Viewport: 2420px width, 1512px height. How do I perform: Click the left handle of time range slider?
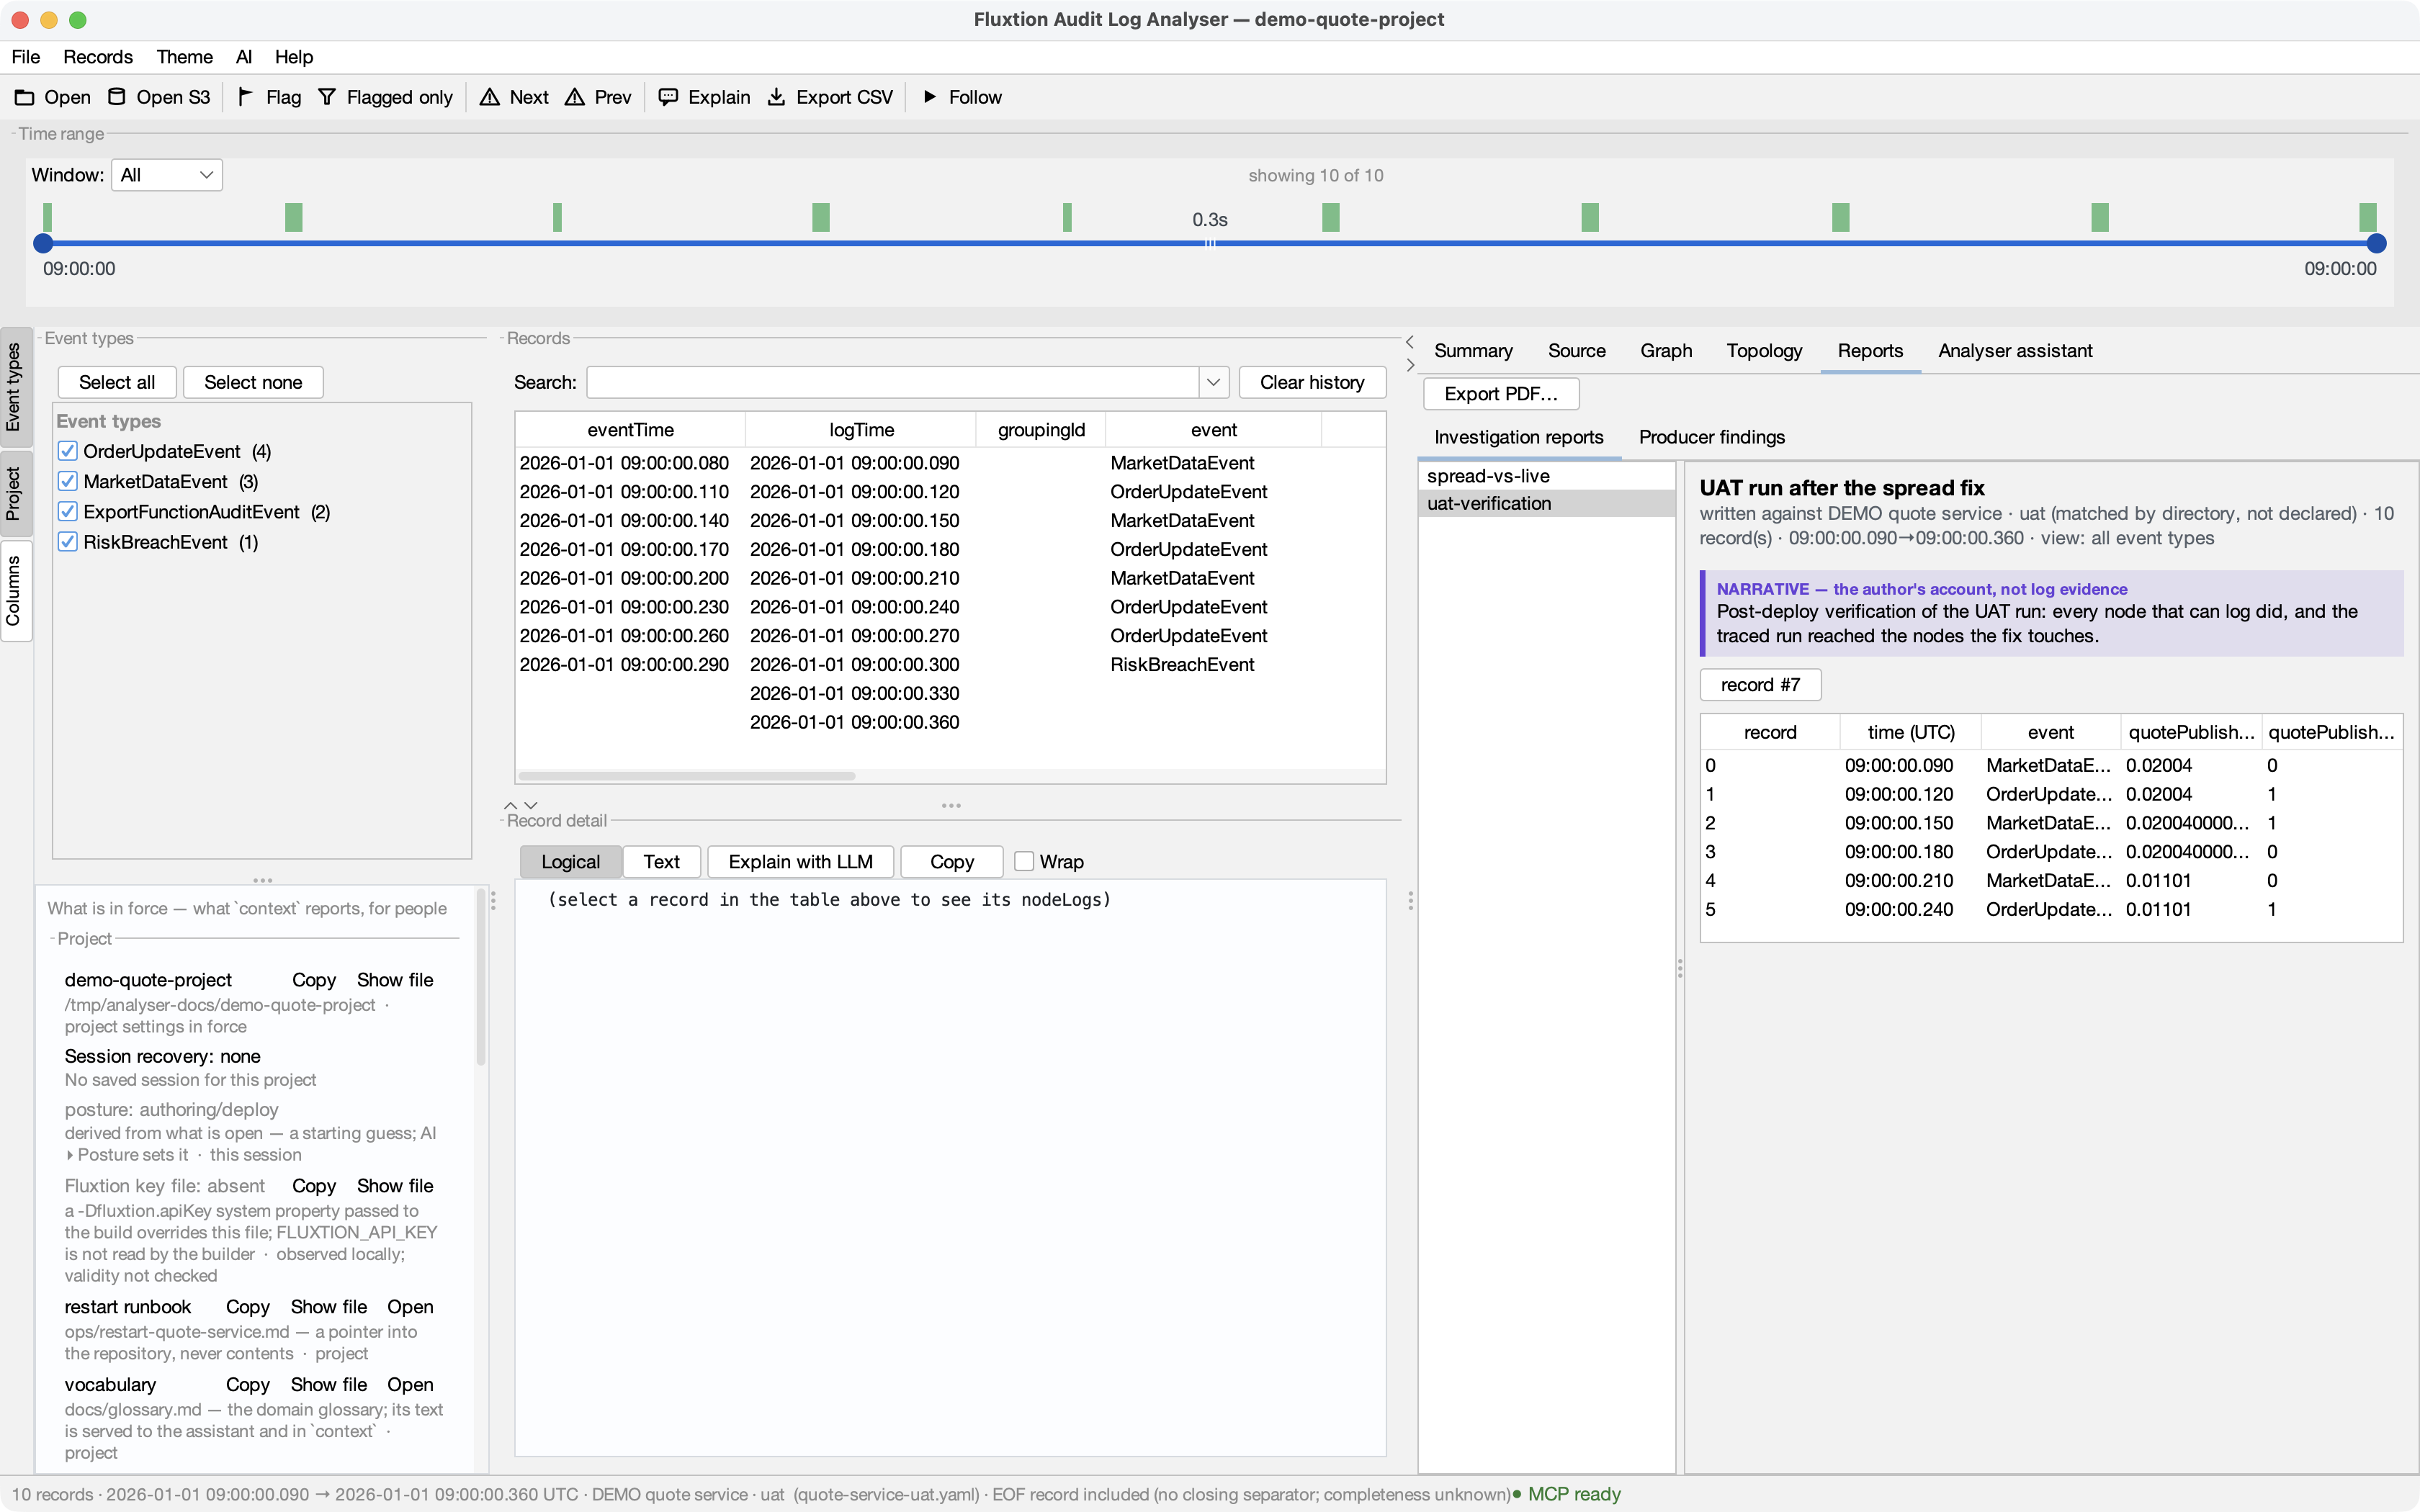coord(43,243)
